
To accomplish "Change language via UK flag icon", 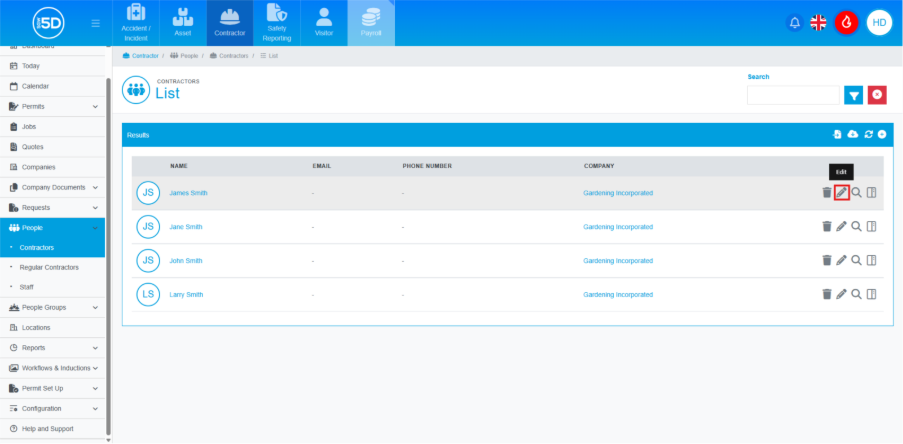I will (818, 22).
